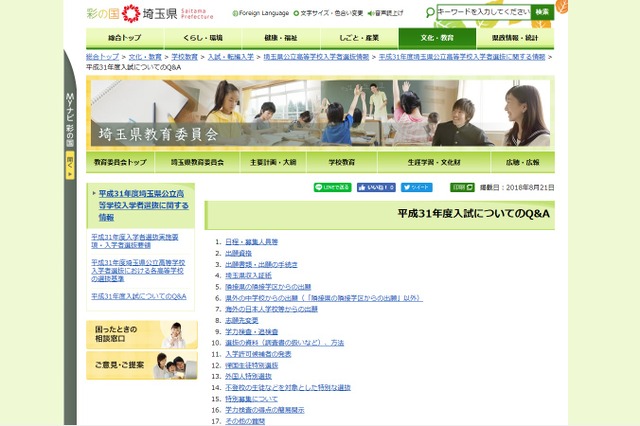The width and height of the screenshot is (640, 426).
Task: Follow the 総合トップ breadcrumb link
Action: [102, 57]
